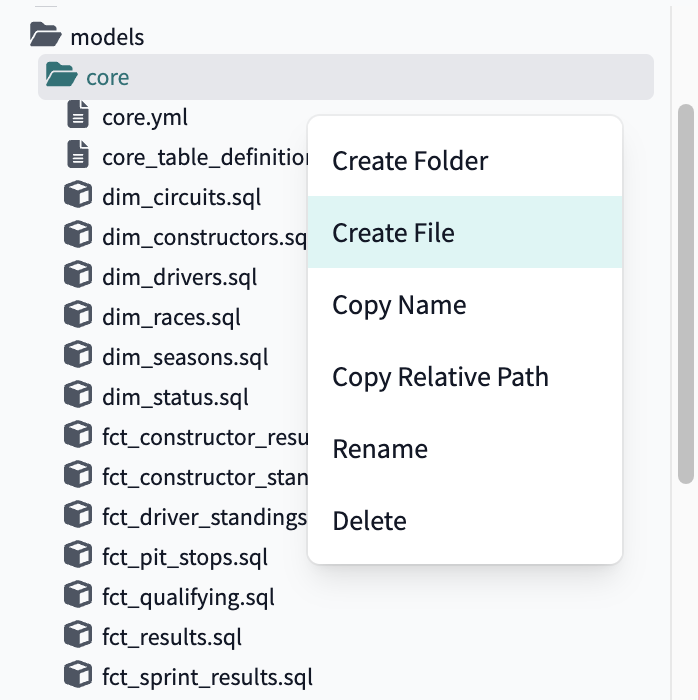Open dim_drivers.sql file name
698x700 pixels.
click(x=179, y=277)
